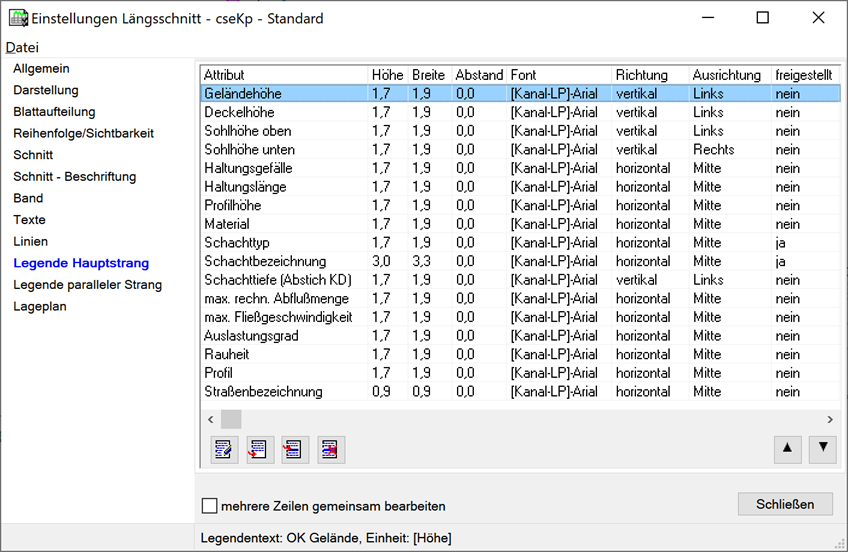Click the third icon in the bottom toolbar

pos(295,449)
